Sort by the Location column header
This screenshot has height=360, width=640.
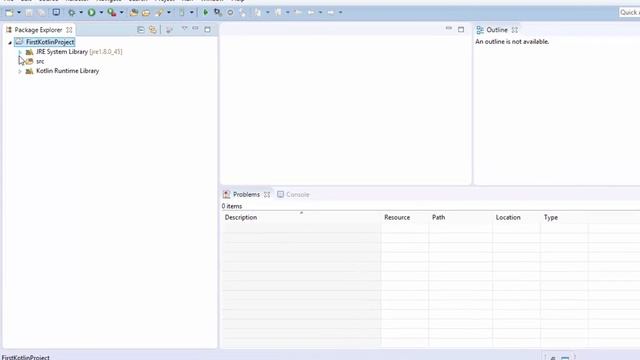click(517, 218)
